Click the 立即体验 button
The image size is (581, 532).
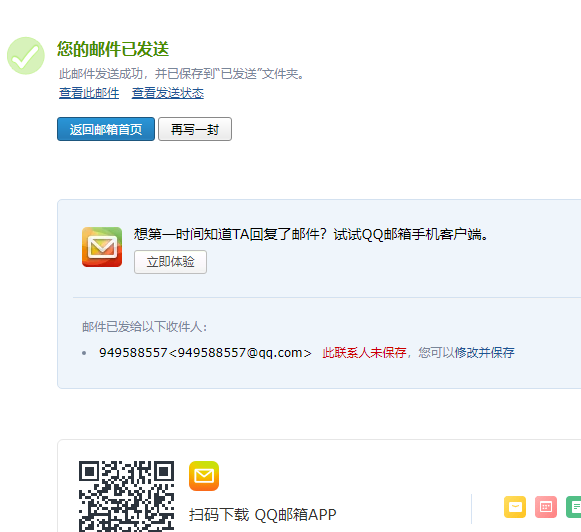coord(170,262)
